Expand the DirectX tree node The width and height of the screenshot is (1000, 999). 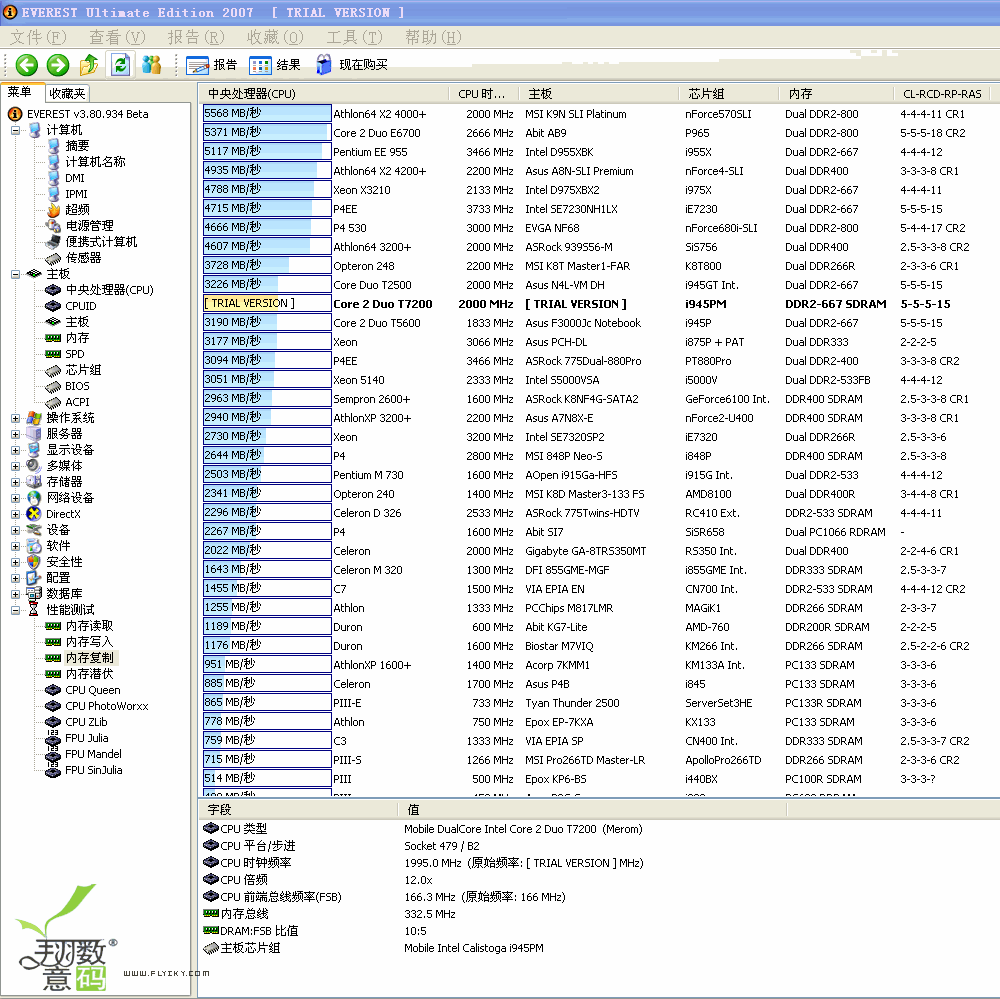(15, 514)
